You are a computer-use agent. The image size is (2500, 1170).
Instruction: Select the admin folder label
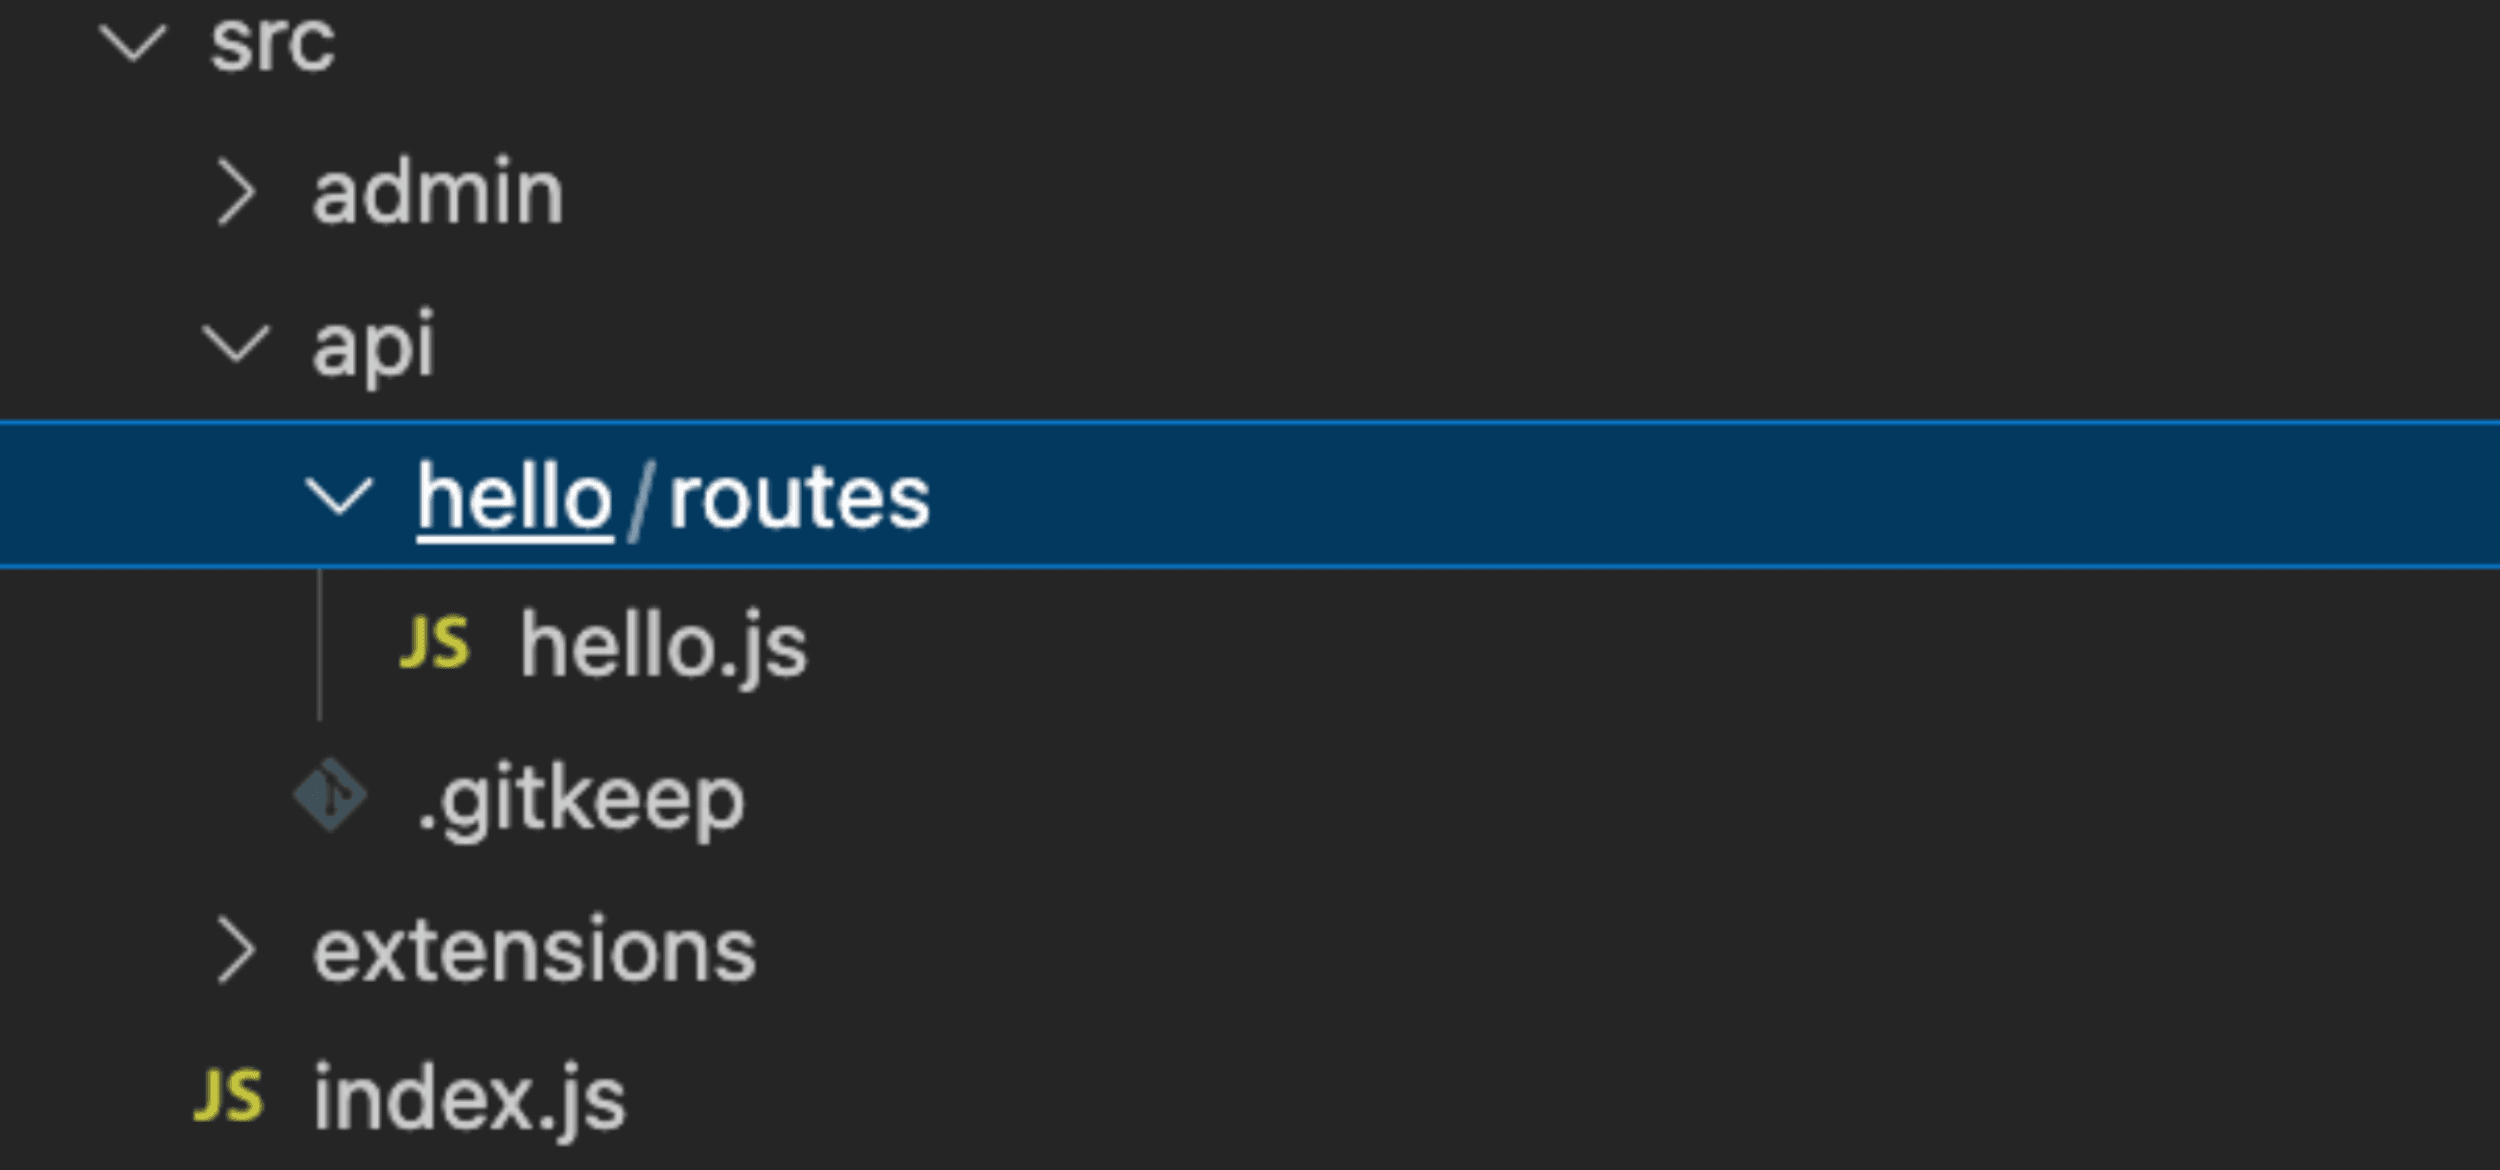438,193
